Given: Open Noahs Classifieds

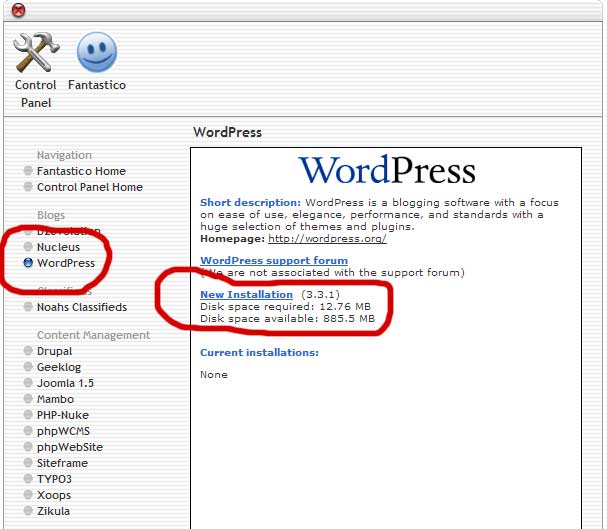Looking at the screenshot, I should [82, 307].
